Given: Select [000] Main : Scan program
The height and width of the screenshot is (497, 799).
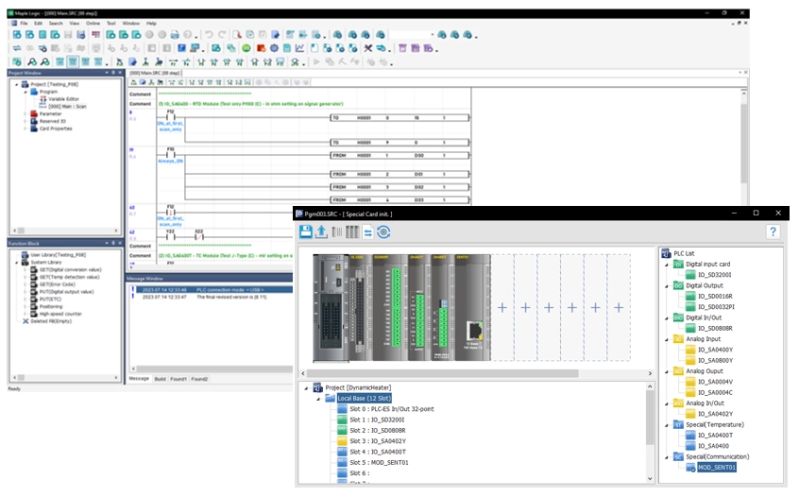Looking at the screenshot, I should pyautogui.click(x=67, y=106).
